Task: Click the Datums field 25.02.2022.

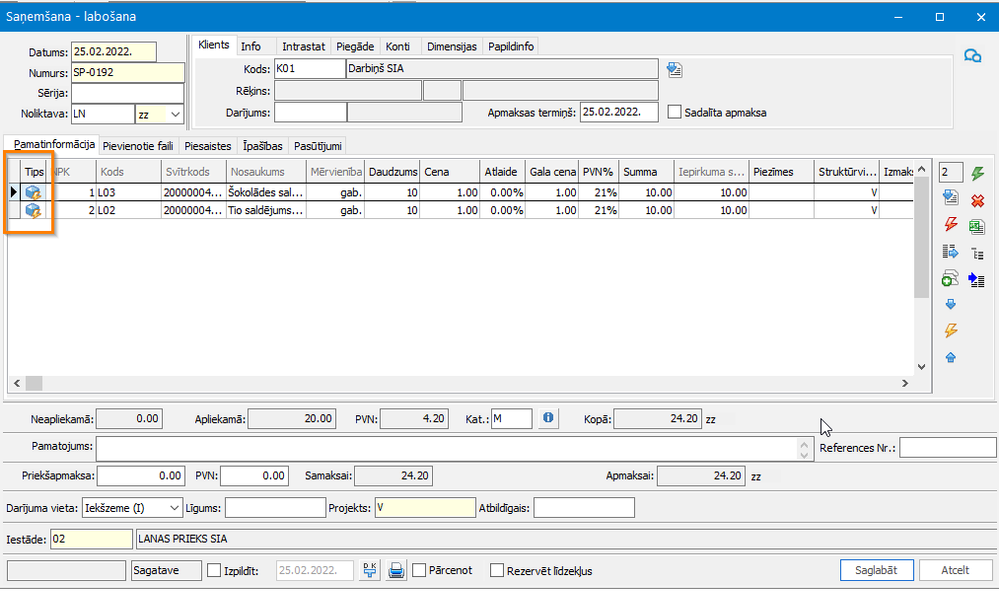Action: point(113,52)
